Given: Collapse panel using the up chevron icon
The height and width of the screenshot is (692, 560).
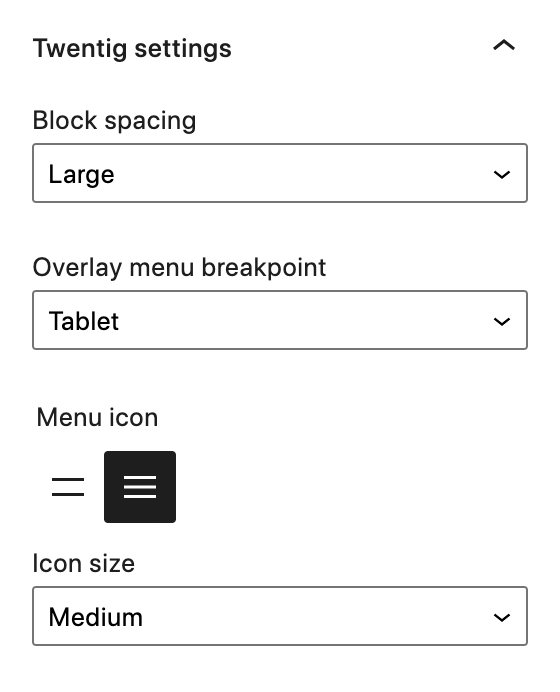Looking at the screenshot, I should (x=504, y=45).
